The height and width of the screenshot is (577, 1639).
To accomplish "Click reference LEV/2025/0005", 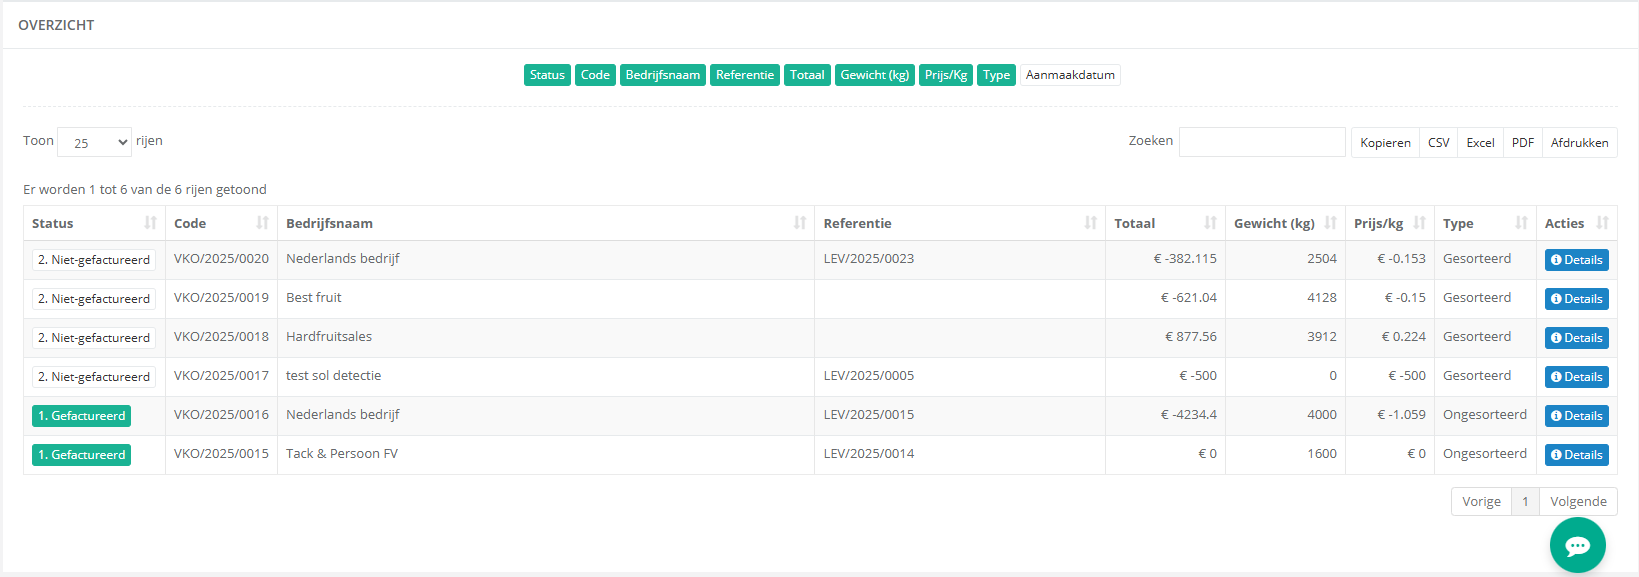I will (x=869, y=376).
